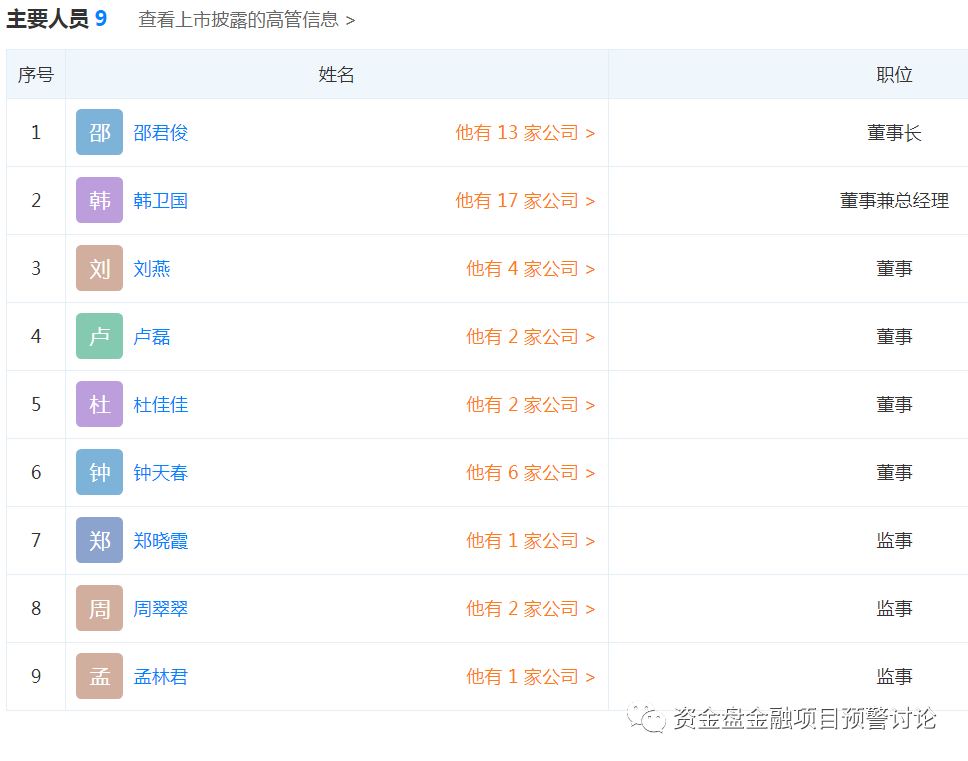
Task: Click the 姓名 column header
Action: click(x=336, y=74)
